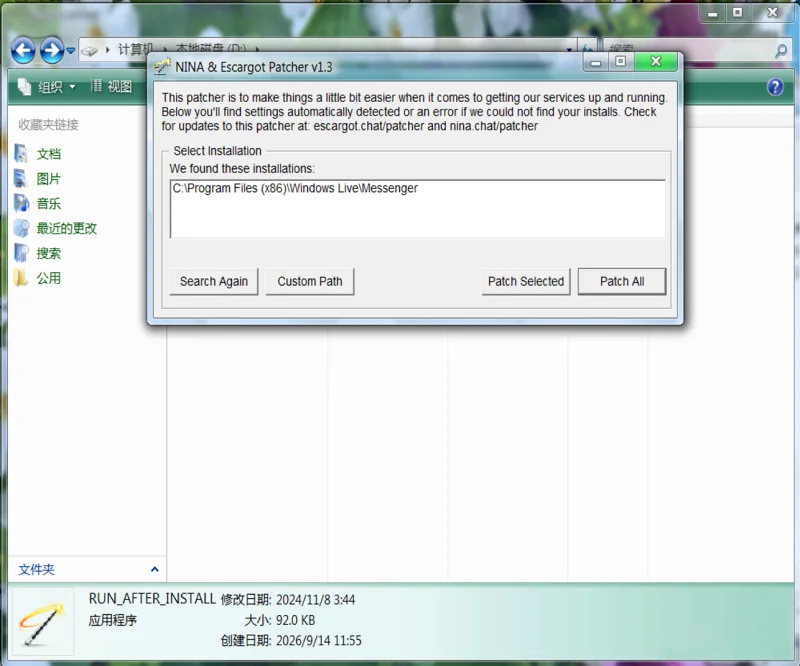Go forward in Explorer window
Viewport: 800px width, 666px height.
tap(52, 50)
